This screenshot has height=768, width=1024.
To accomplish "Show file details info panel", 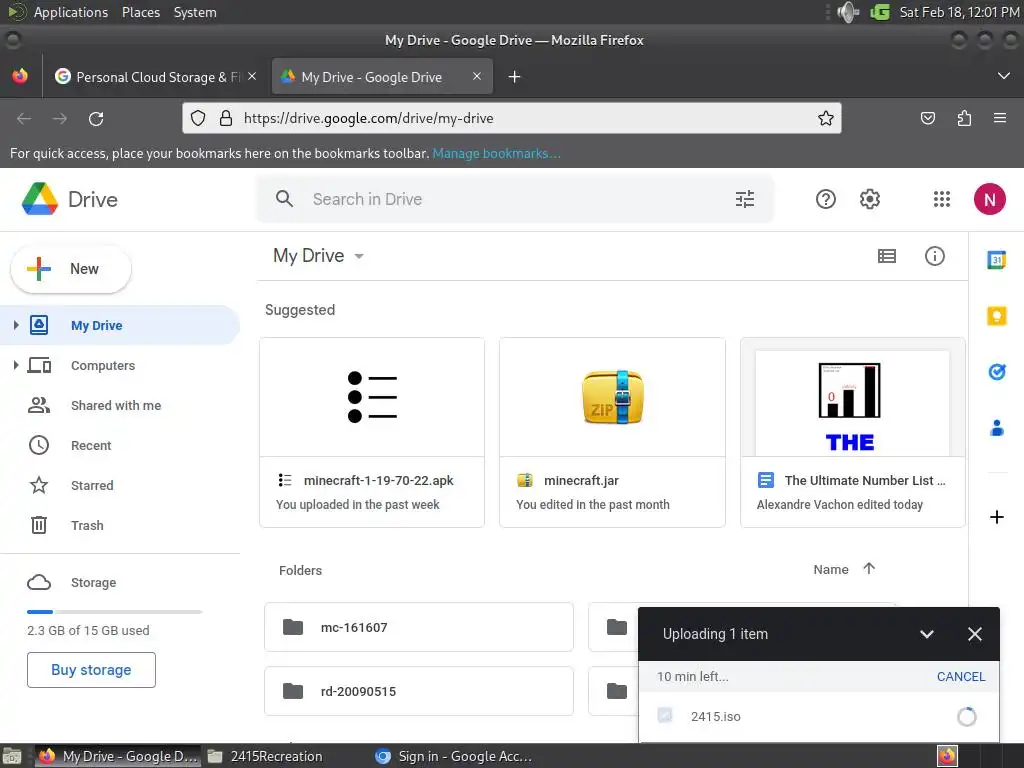I will [x=935, y=256].
